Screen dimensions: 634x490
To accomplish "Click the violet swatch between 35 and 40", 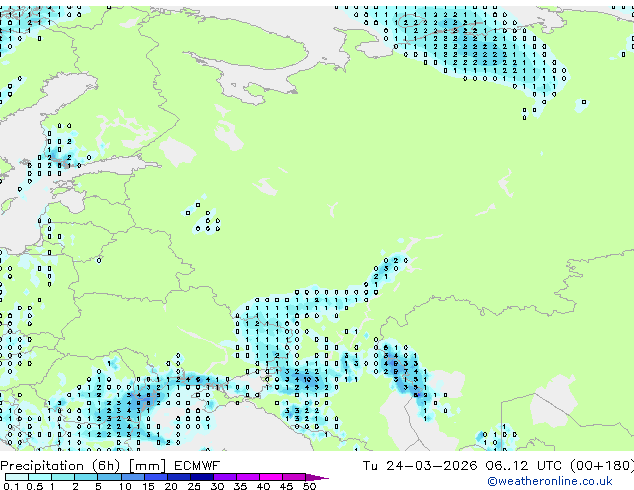I will [x=248, y=477].
